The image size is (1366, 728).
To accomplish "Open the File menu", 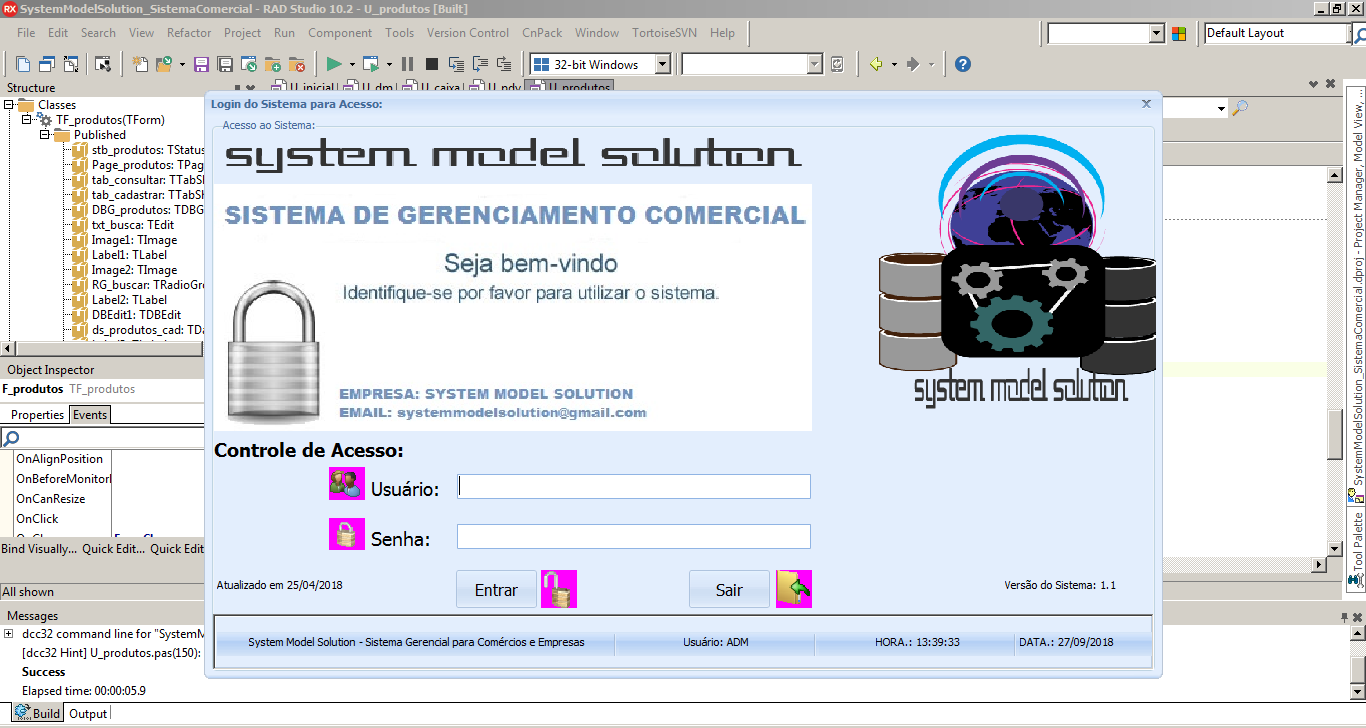I will 26,33.
